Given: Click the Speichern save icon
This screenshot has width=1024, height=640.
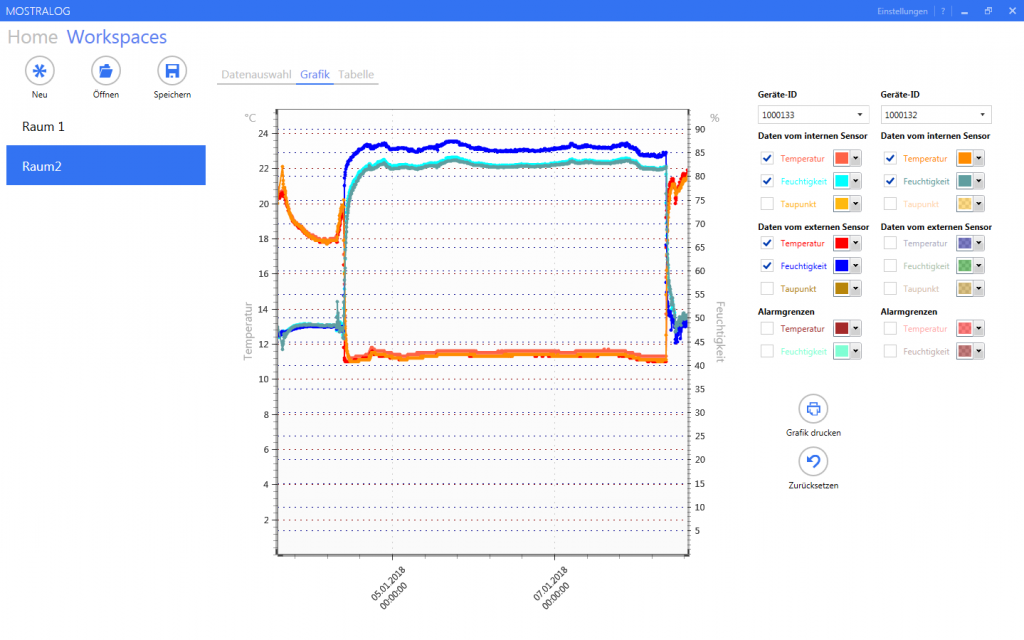Looking at the screenshot, I should (172, 71).
